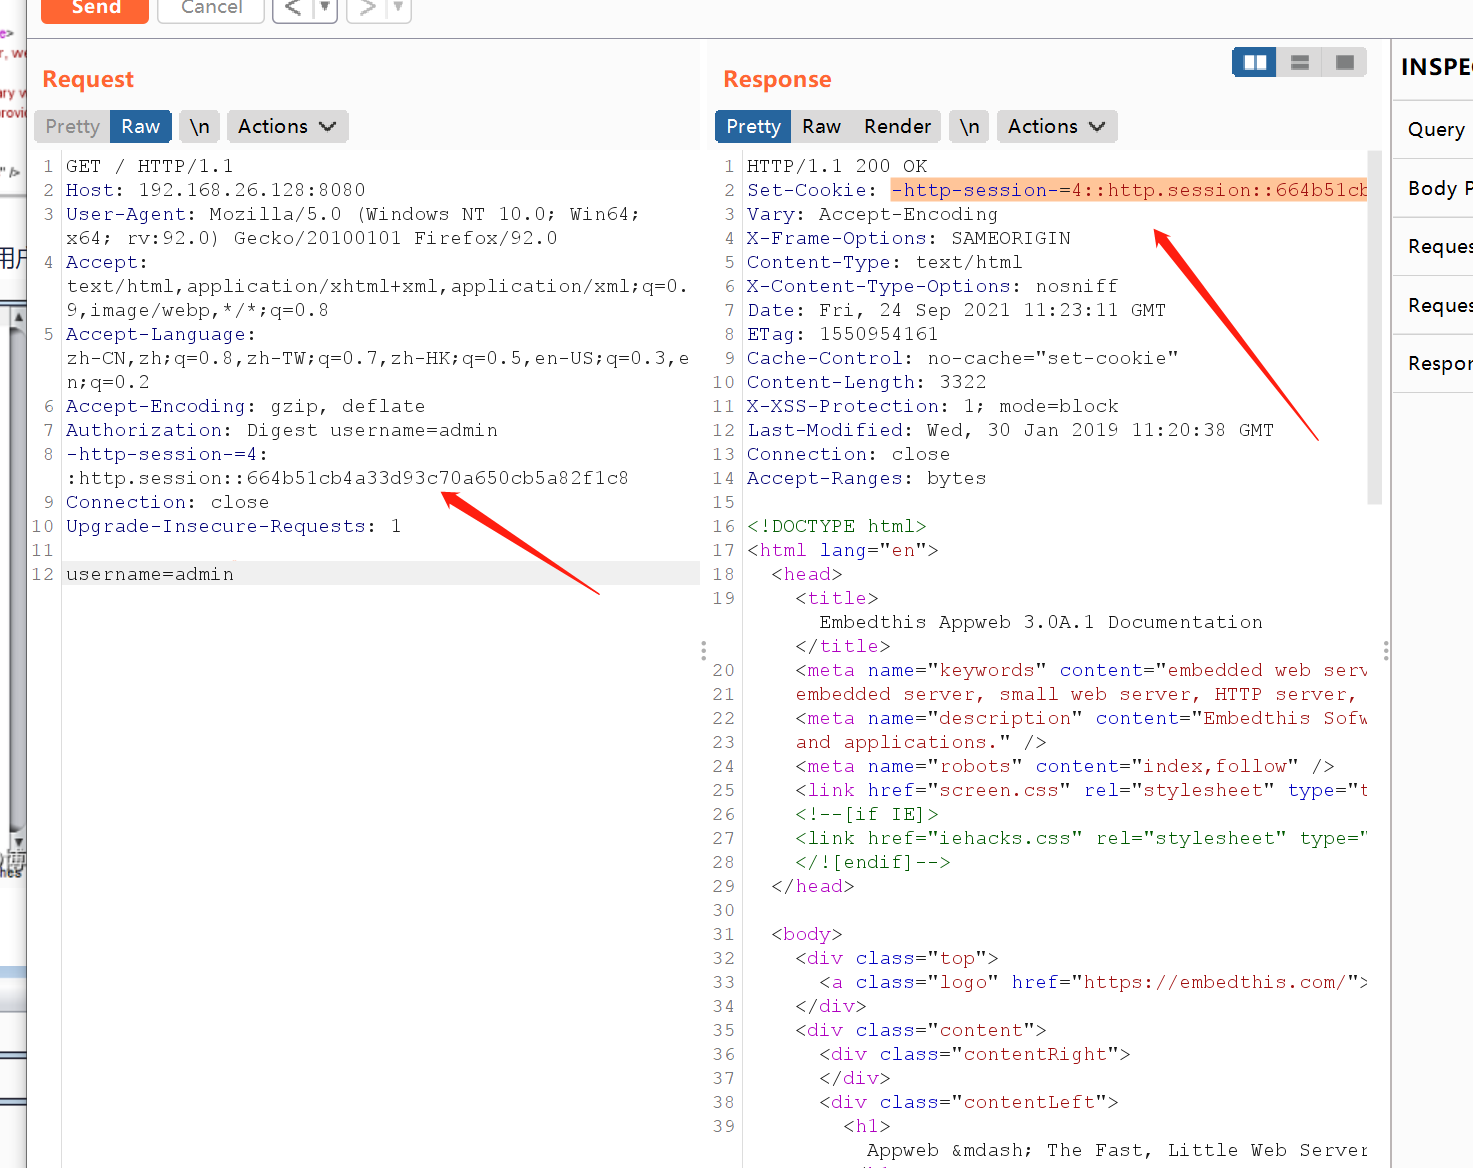Click the 'Connection: close' response header

(x=848, y=454)
